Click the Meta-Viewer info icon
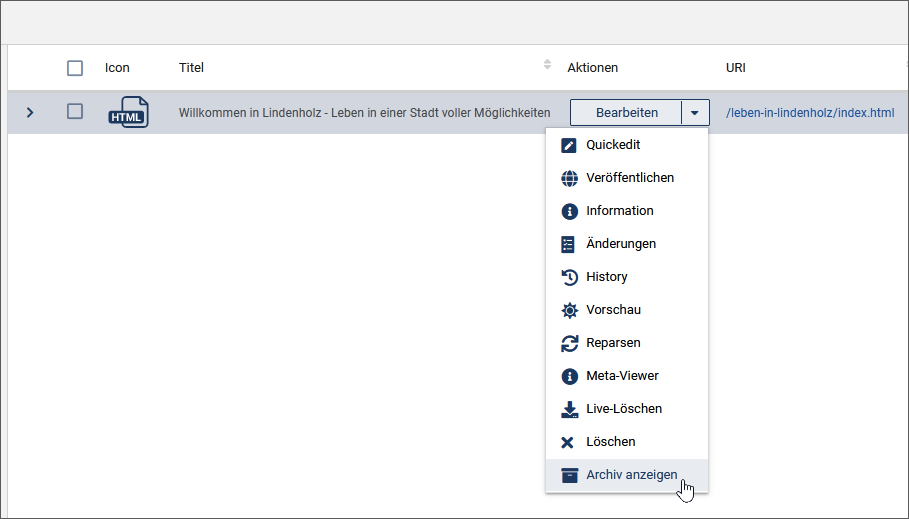The height and width of the screenshot is (519, 909). (x=569, y=376)
